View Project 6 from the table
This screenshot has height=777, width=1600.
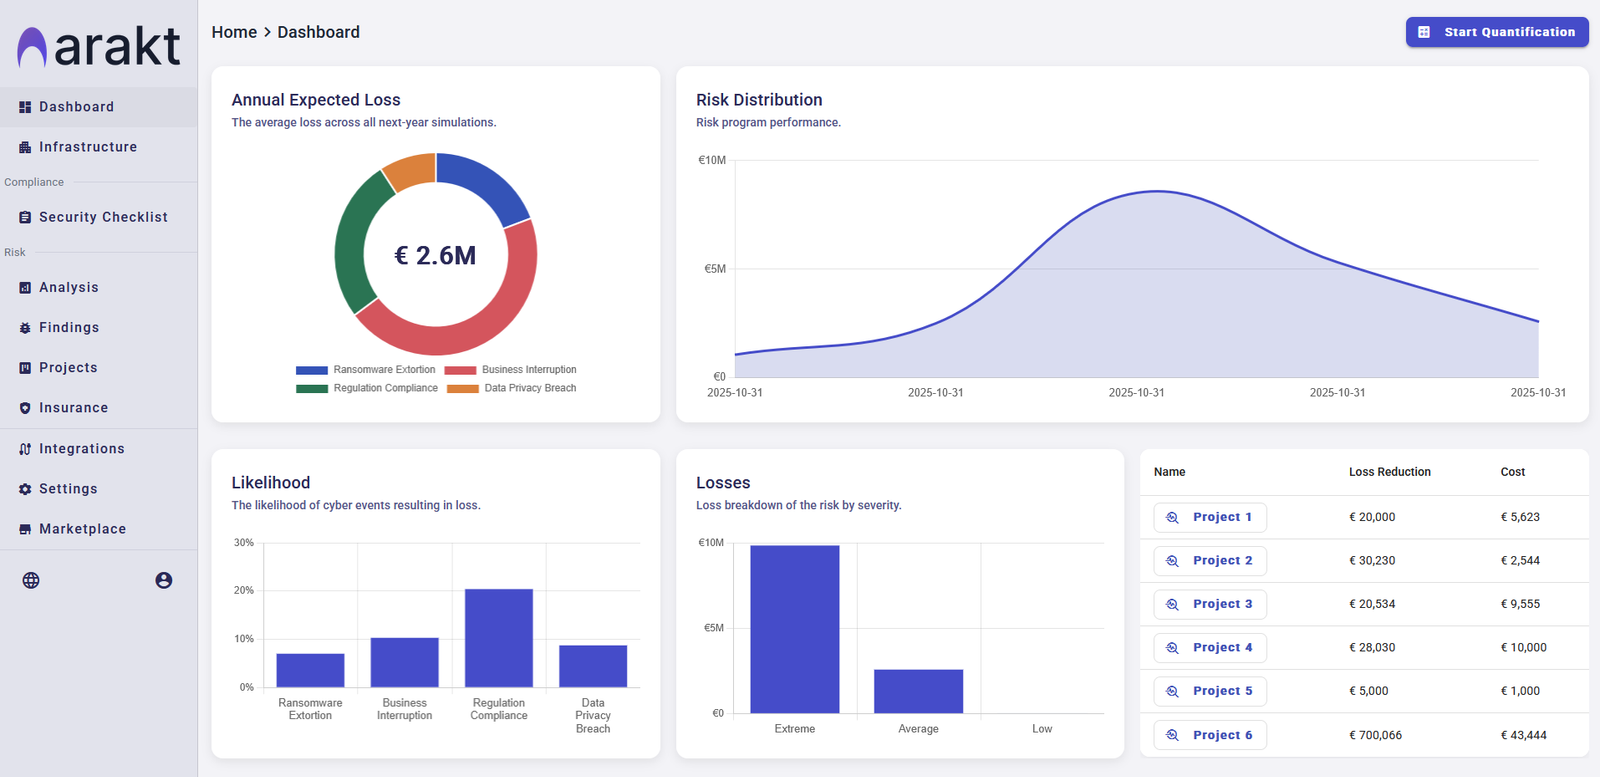(1210, 735)
